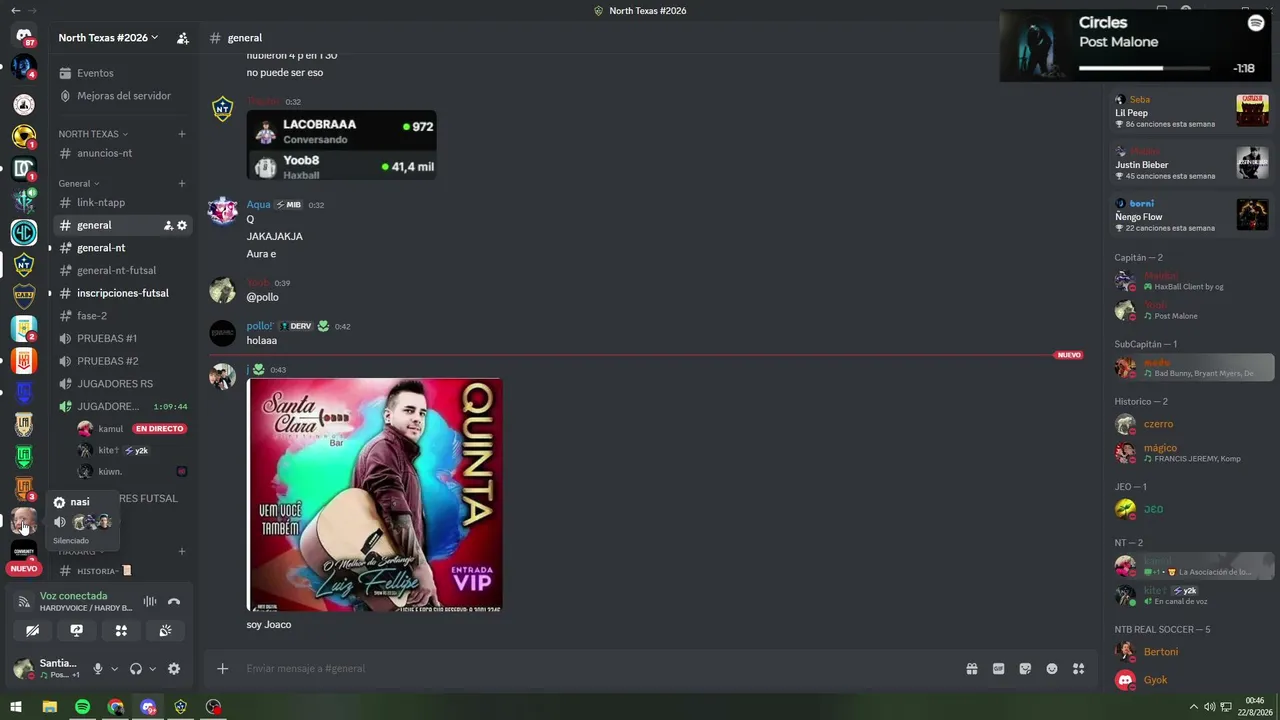1280x720 pixels.
Task: Open the emoji picker
Action: pos(1052,669)
